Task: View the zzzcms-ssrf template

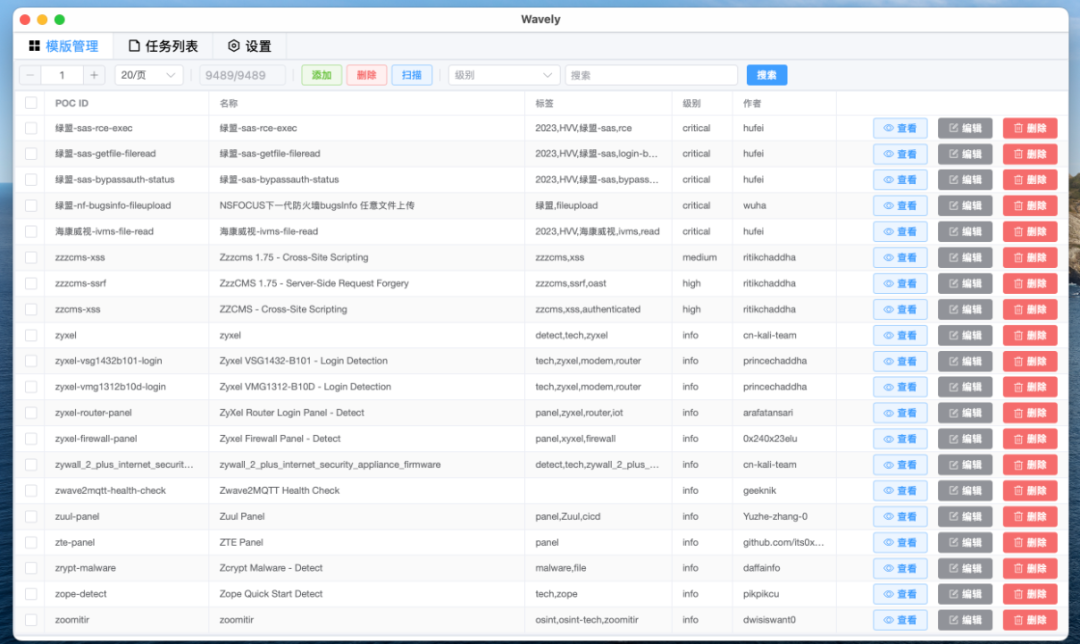Action: pyautogui.click(x=900, y=284)
